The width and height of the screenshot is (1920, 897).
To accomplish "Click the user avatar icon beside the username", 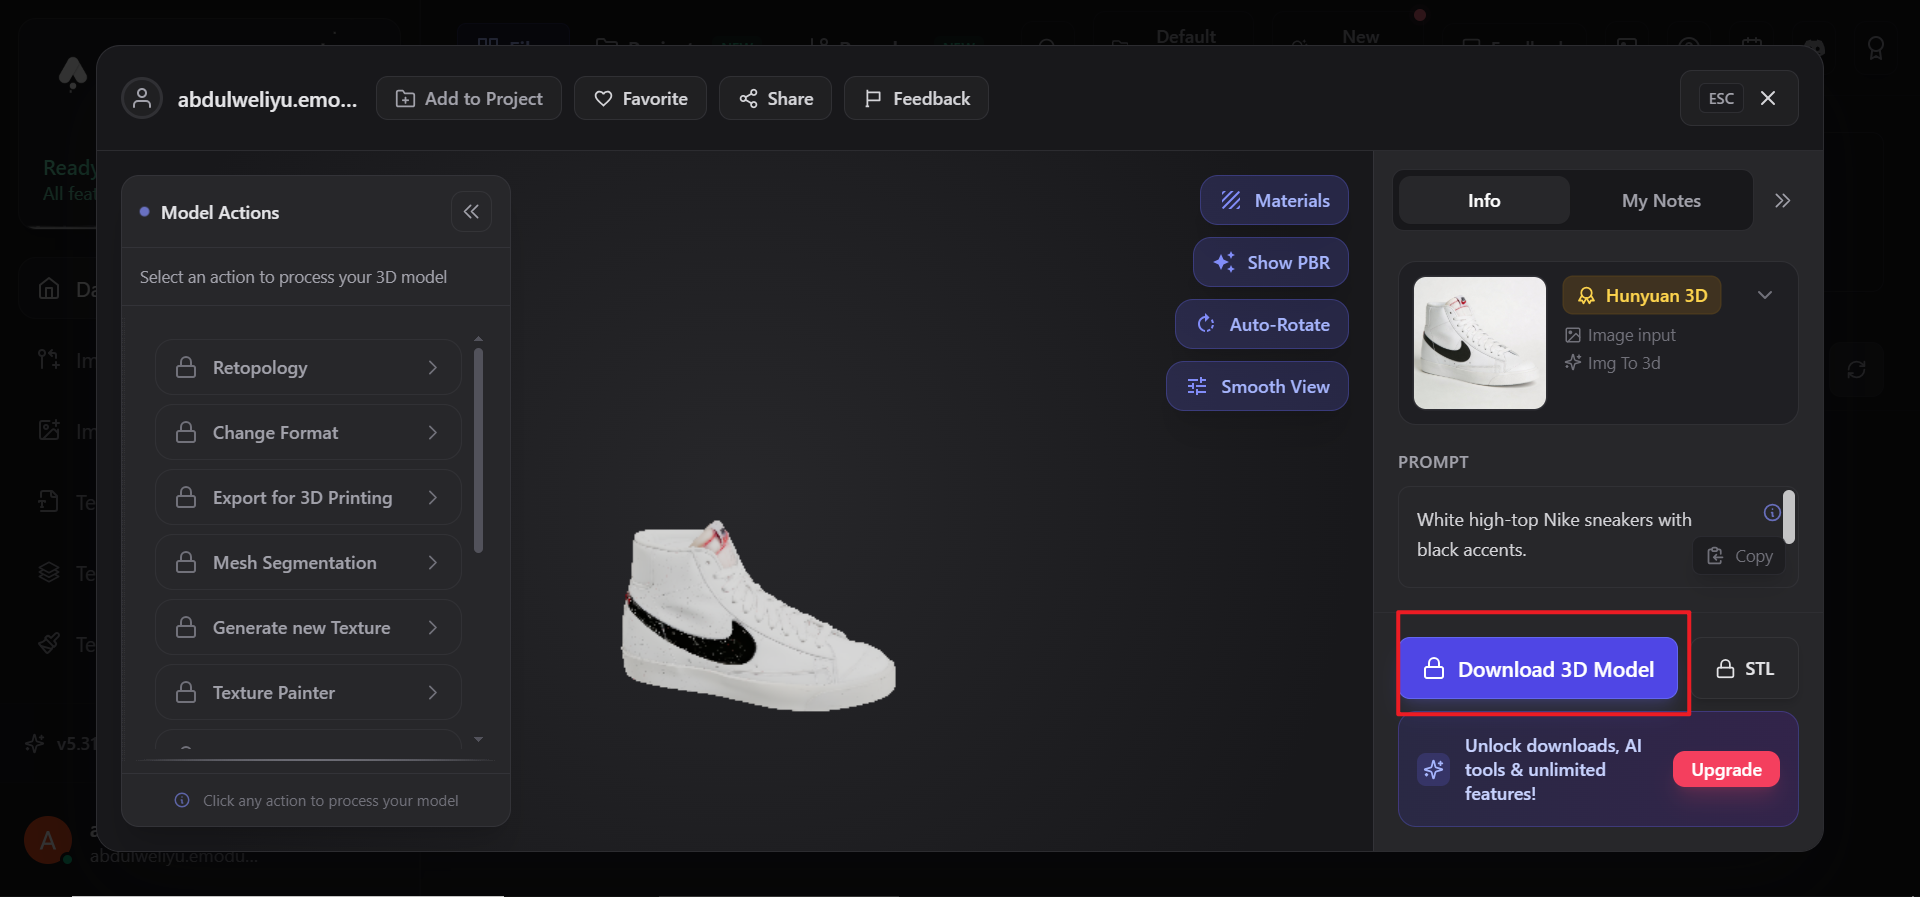I will (x=142, y=98).
